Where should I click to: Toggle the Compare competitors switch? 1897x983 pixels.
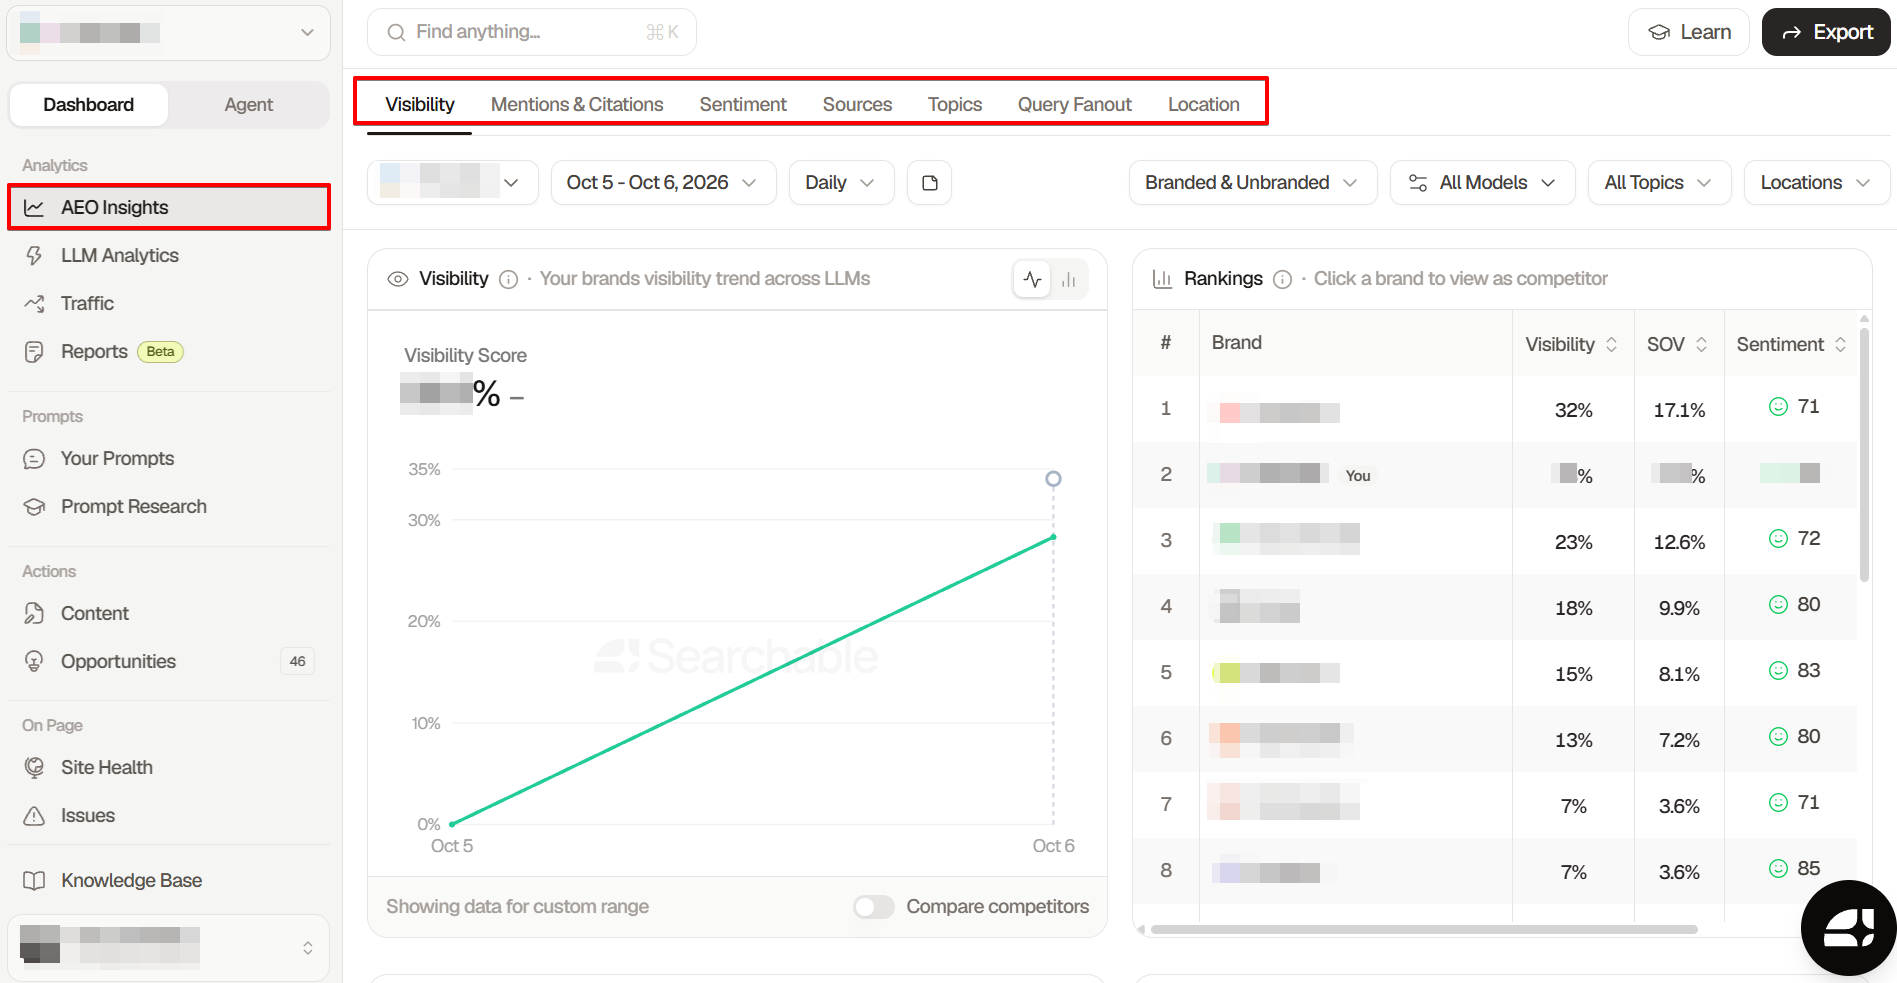[873, 907]
